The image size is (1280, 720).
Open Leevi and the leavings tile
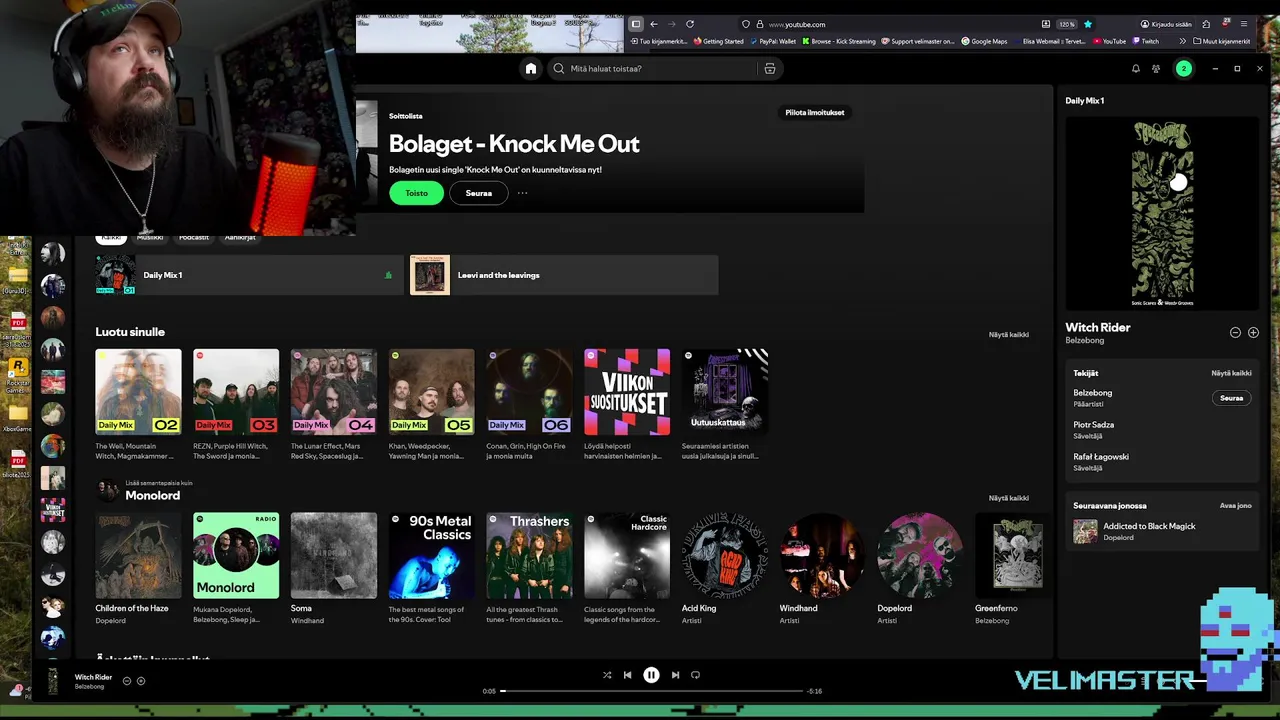coord(564,275)
